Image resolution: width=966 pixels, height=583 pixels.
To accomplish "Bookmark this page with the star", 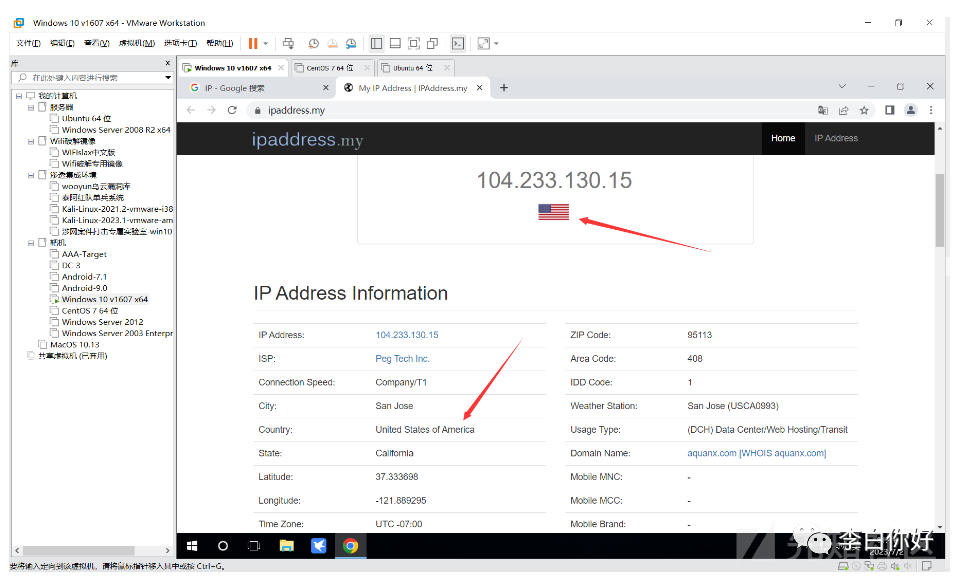I will (x=864, y=110).
